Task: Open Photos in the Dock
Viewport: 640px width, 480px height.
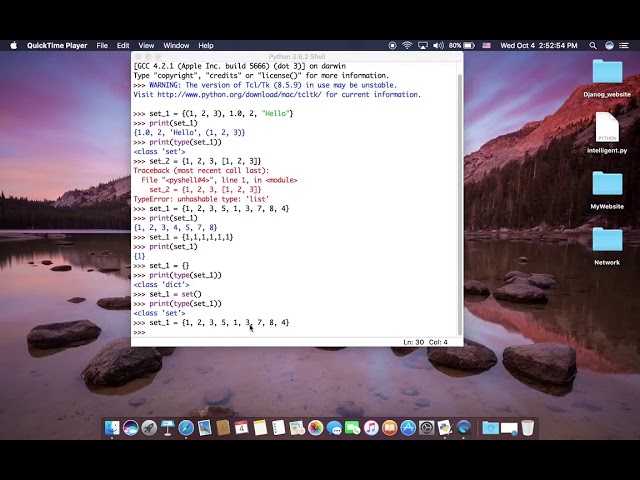Action: 316,428
